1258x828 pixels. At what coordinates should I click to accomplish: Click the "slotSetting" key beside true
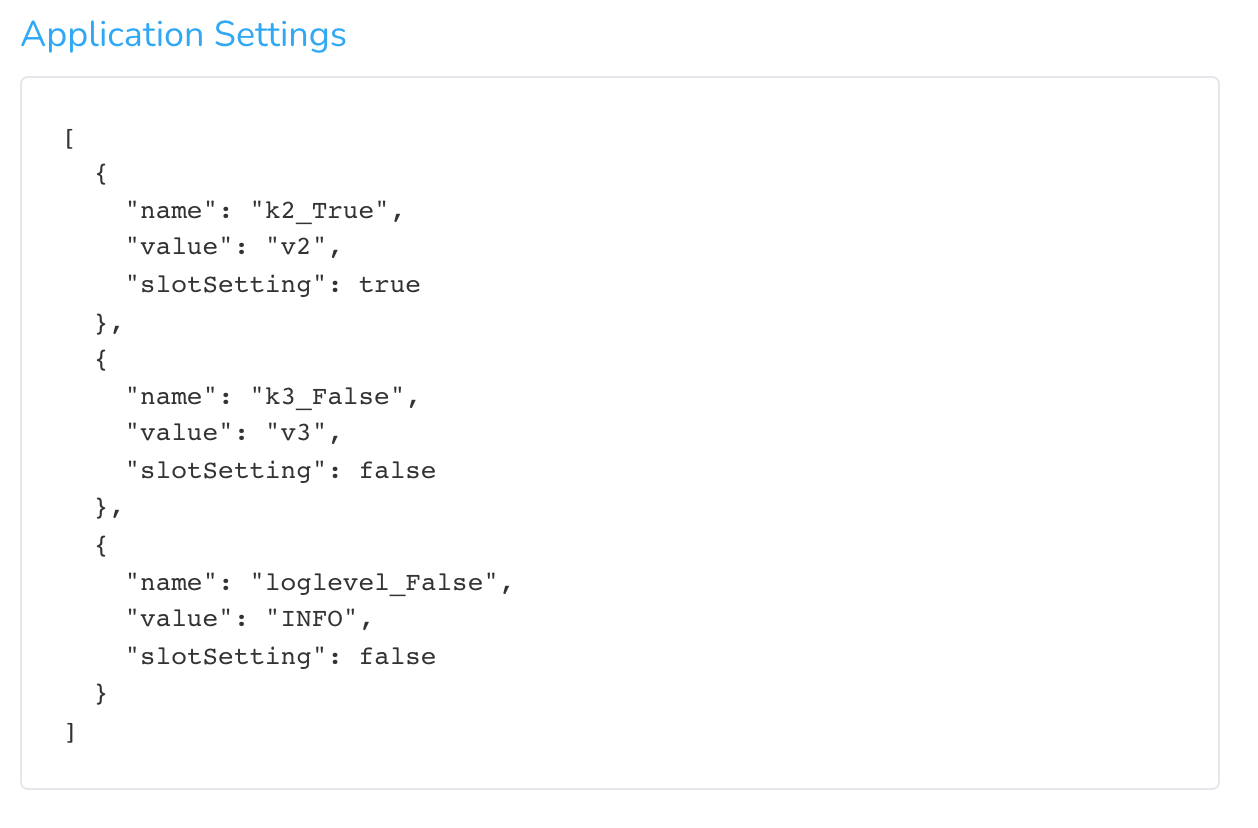pos(219,285)
